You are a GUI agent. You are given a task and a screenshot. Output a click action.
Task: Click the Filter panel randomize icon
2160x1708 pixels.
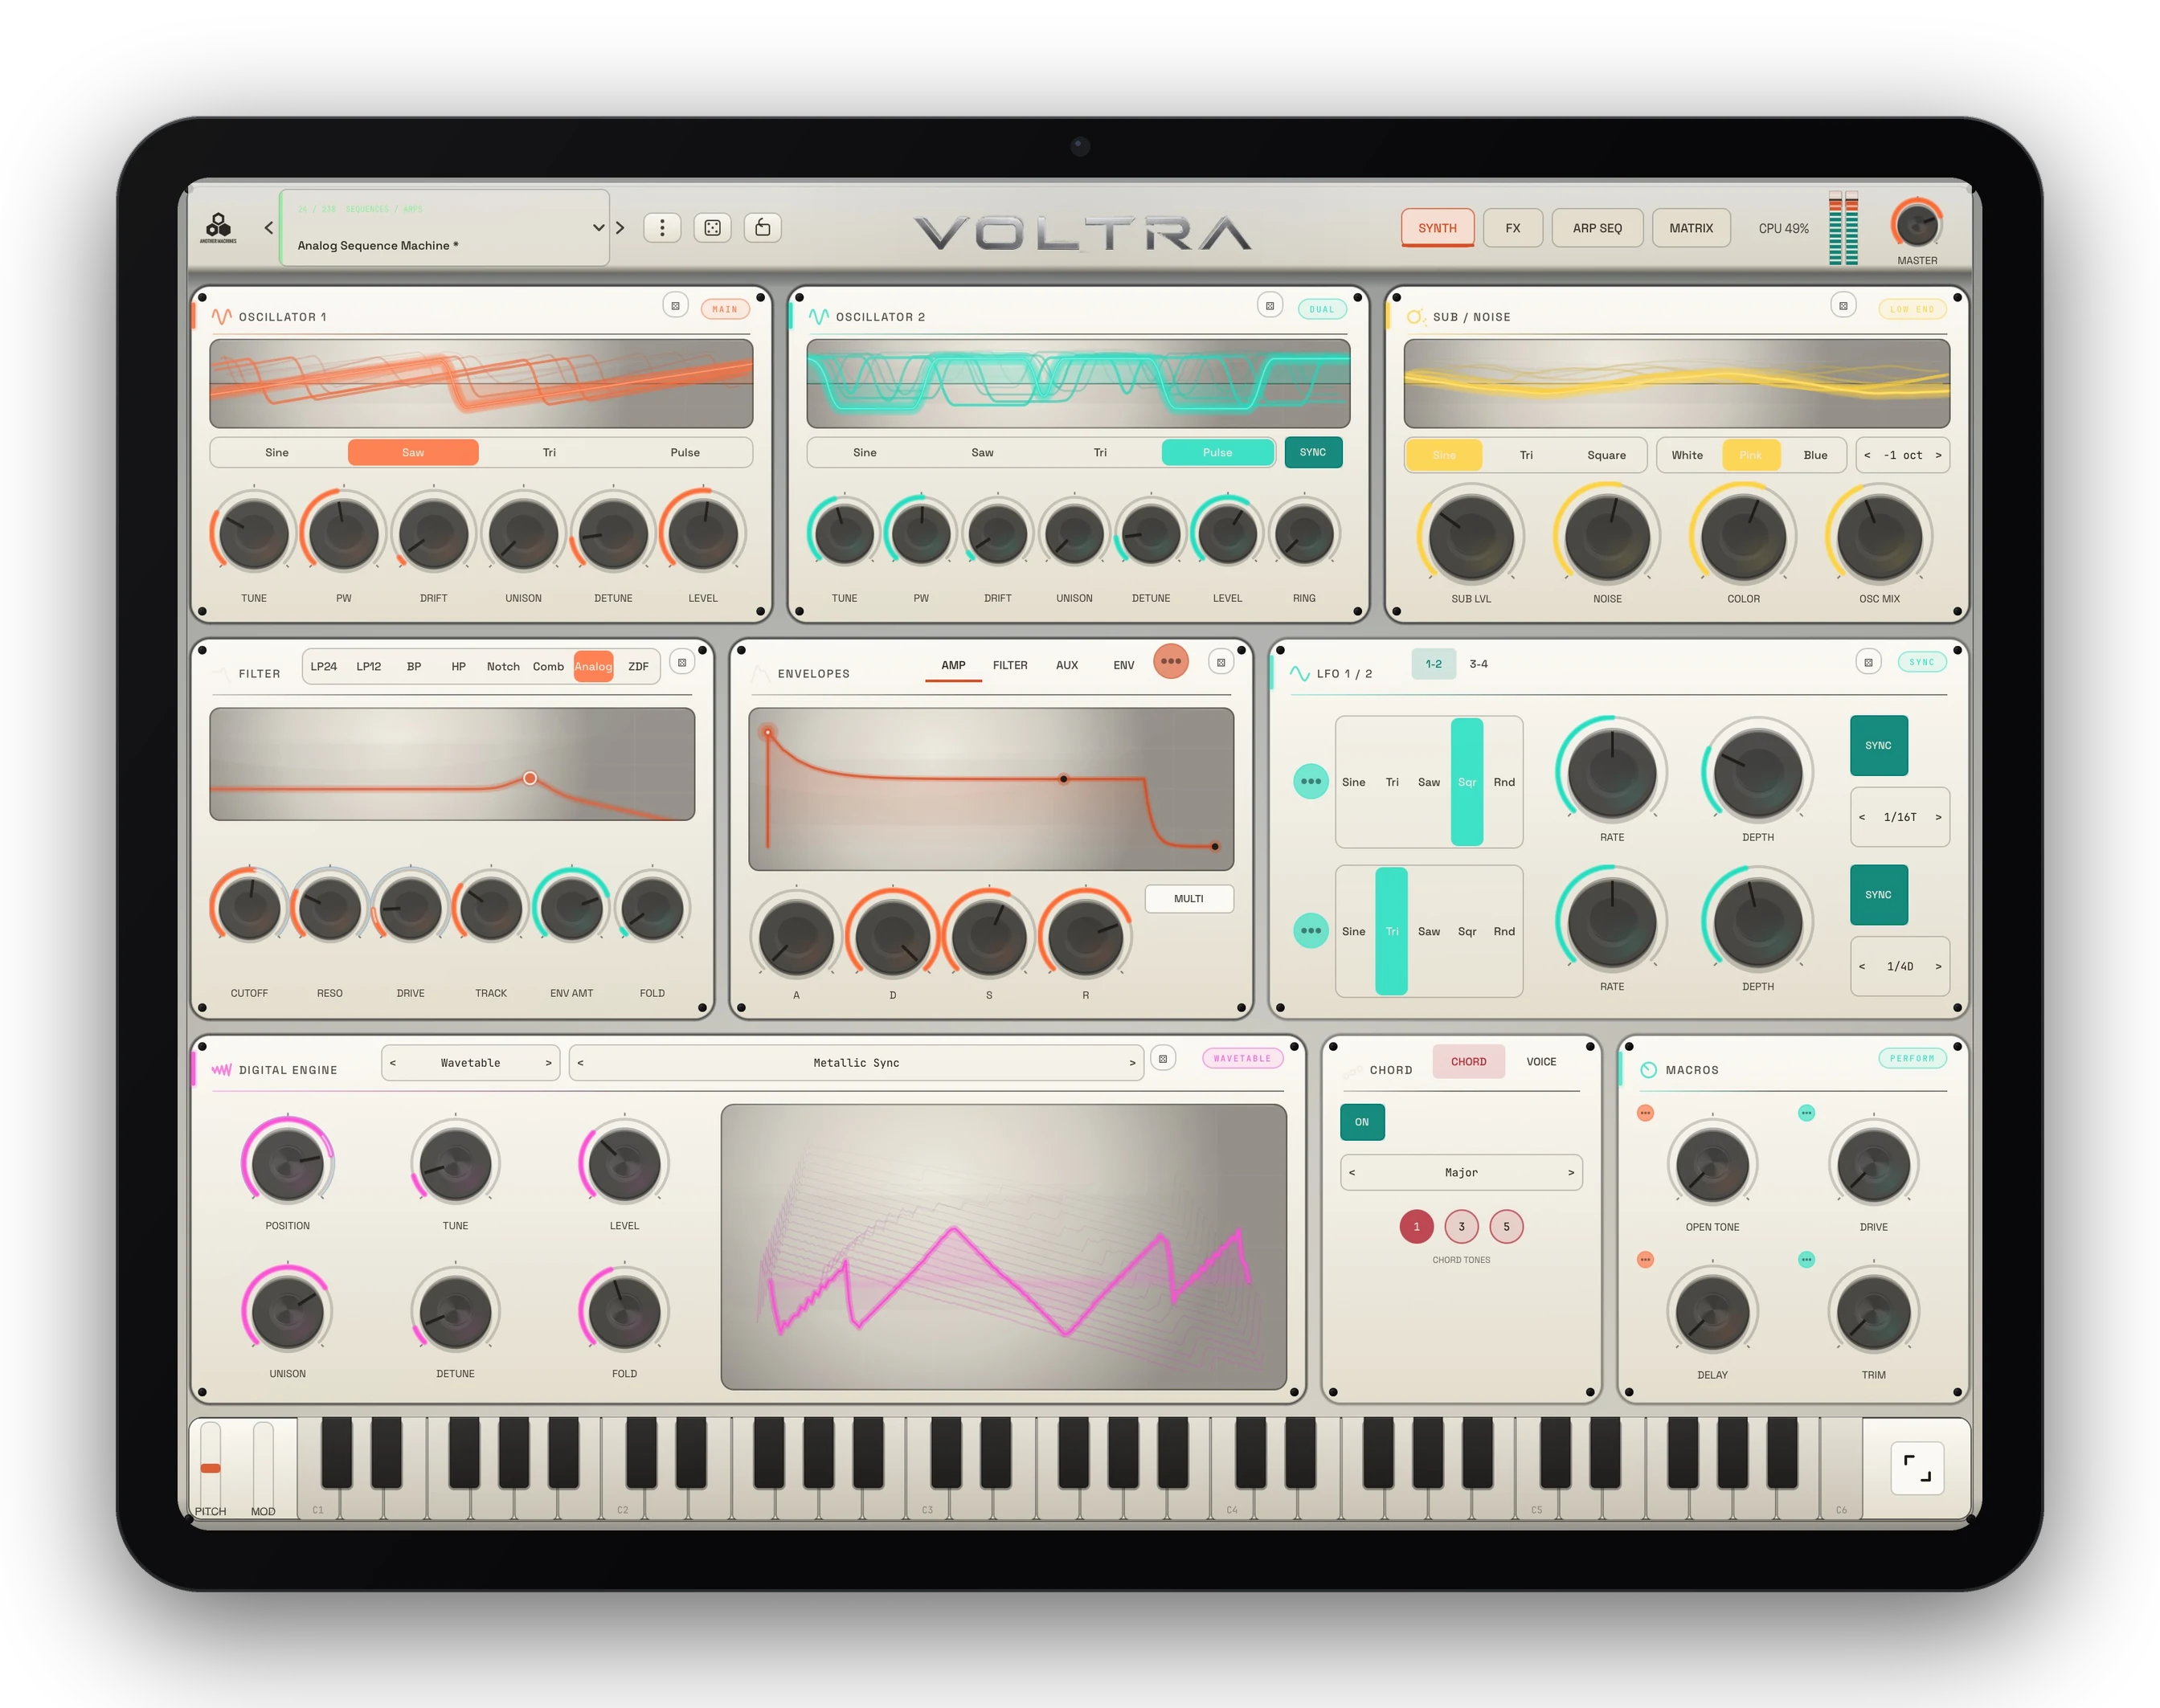tap(682, 662)
